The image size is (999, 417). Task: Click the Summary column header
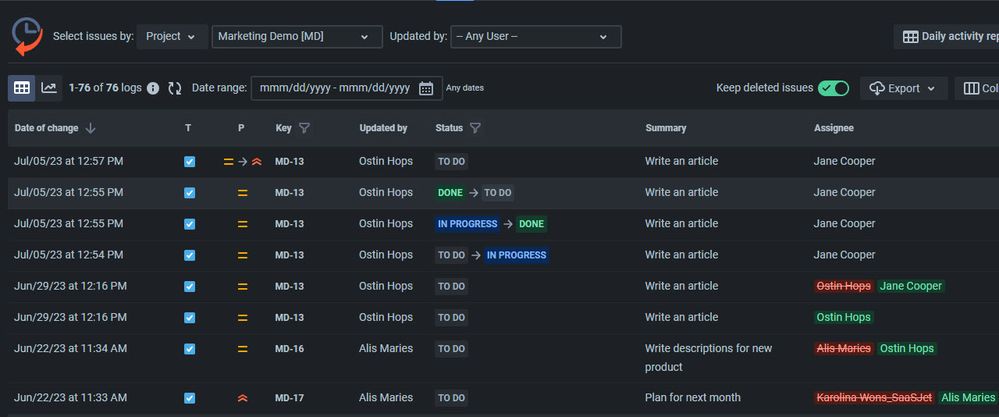pyautogui.click(x=666, y=128)
